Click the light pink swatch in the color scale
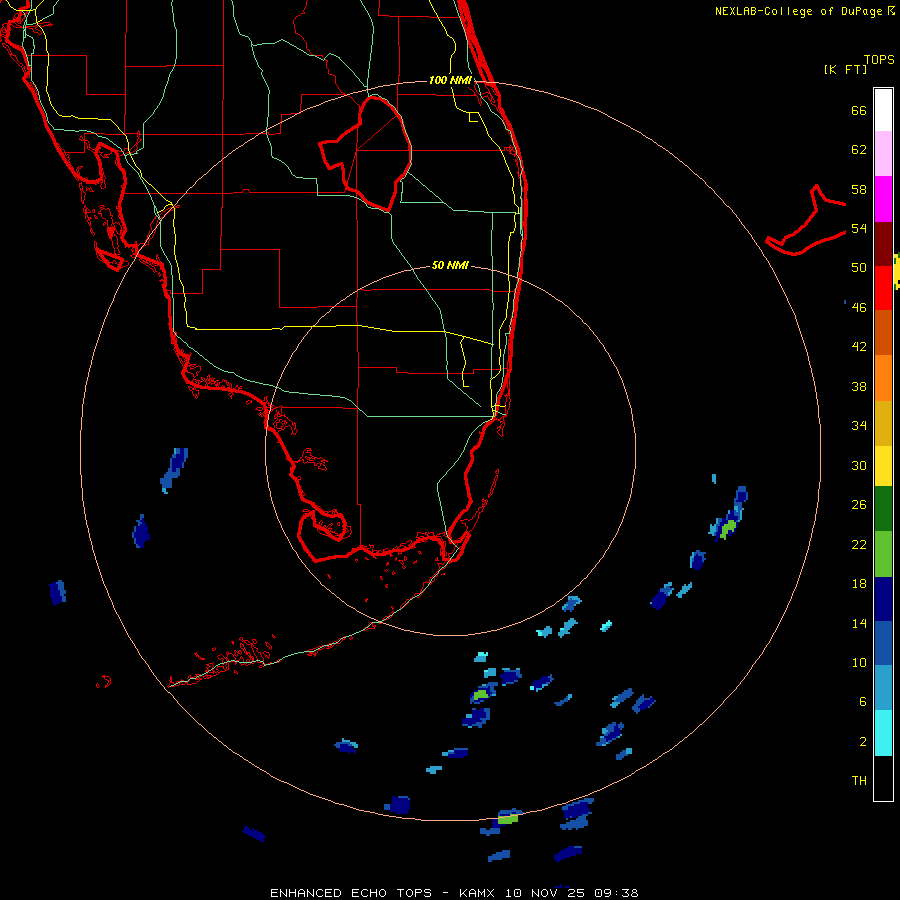 click(883, 153)
